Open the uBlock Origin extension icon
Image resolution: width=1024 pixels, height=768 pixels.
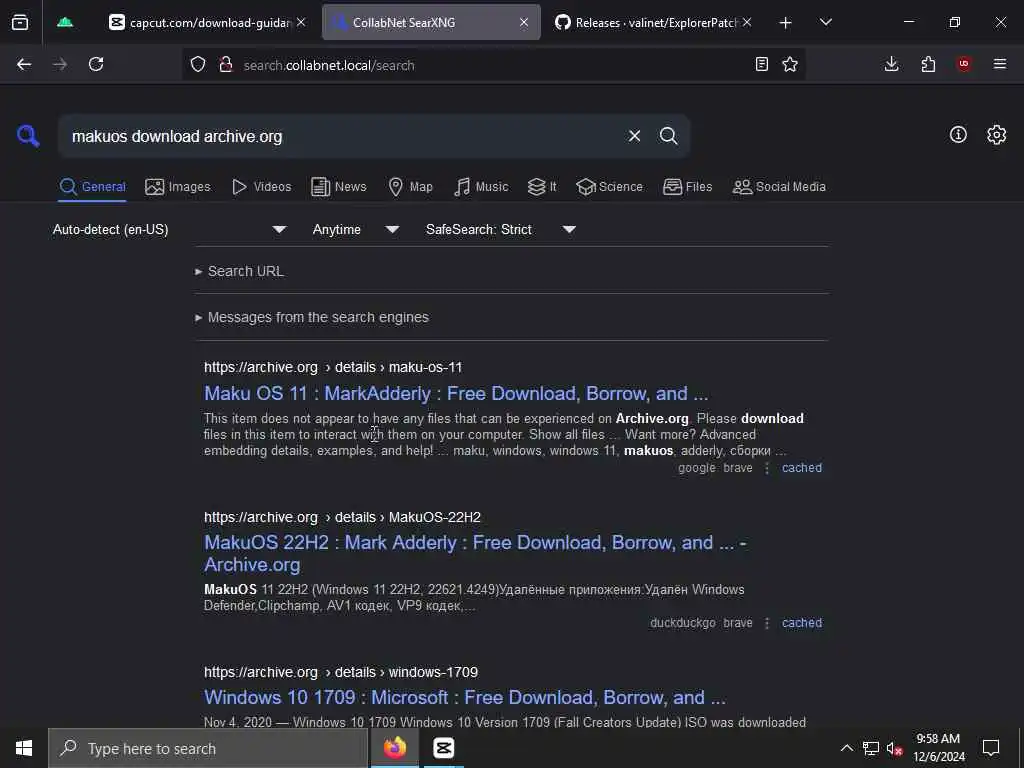[964, 64]
